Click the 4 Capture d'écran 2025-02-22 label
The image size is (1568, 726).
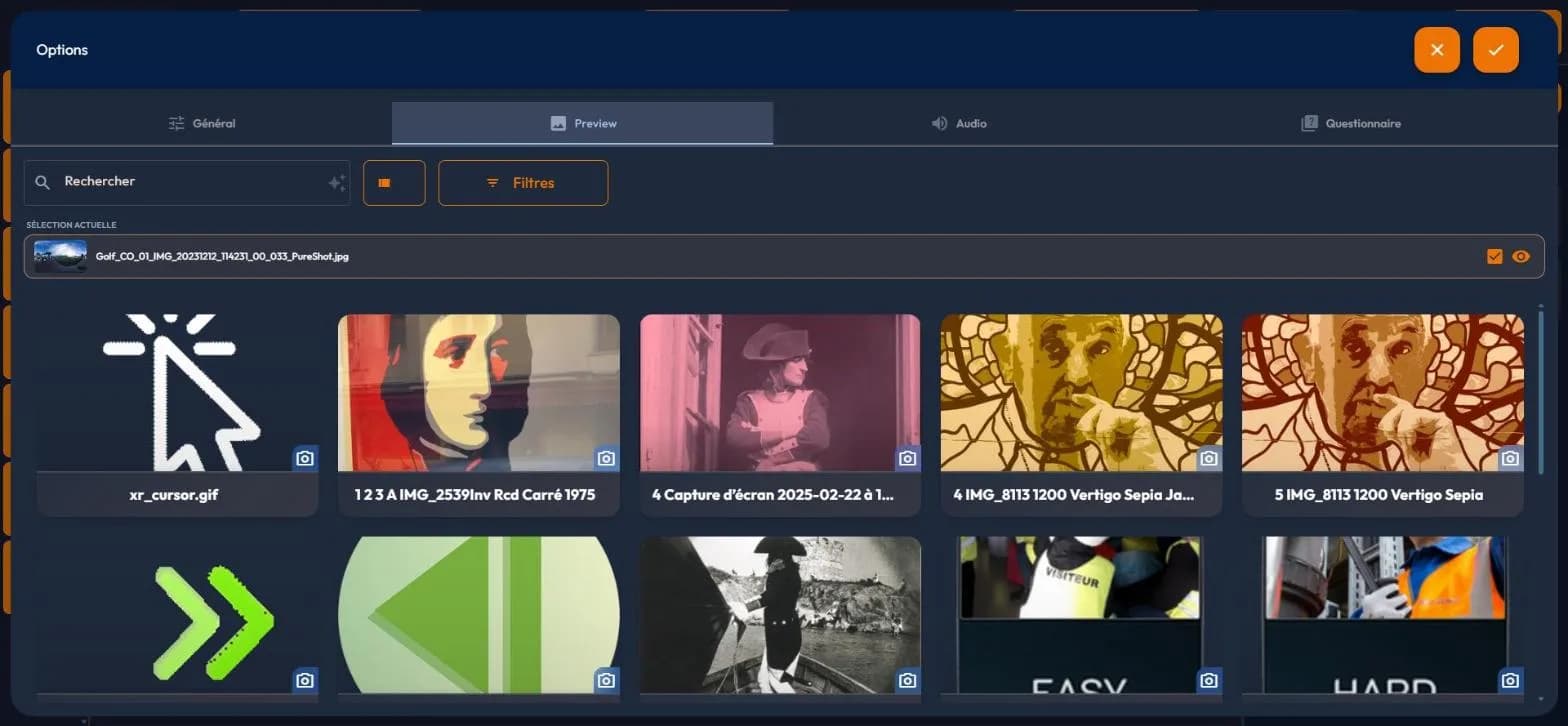[x=773, y=495]
